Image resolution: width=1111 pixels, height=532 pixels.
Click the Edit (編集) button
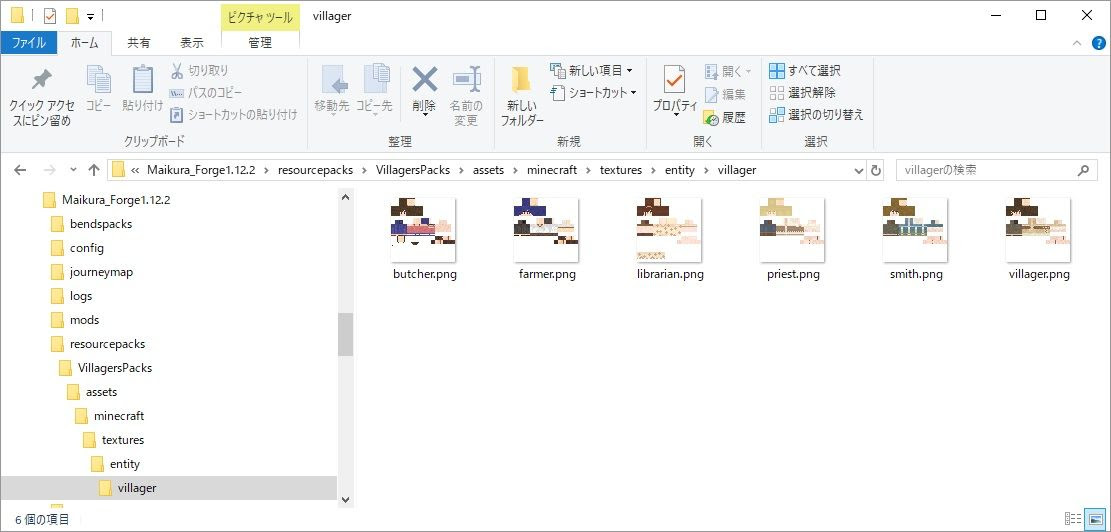[x=725, y=94]
